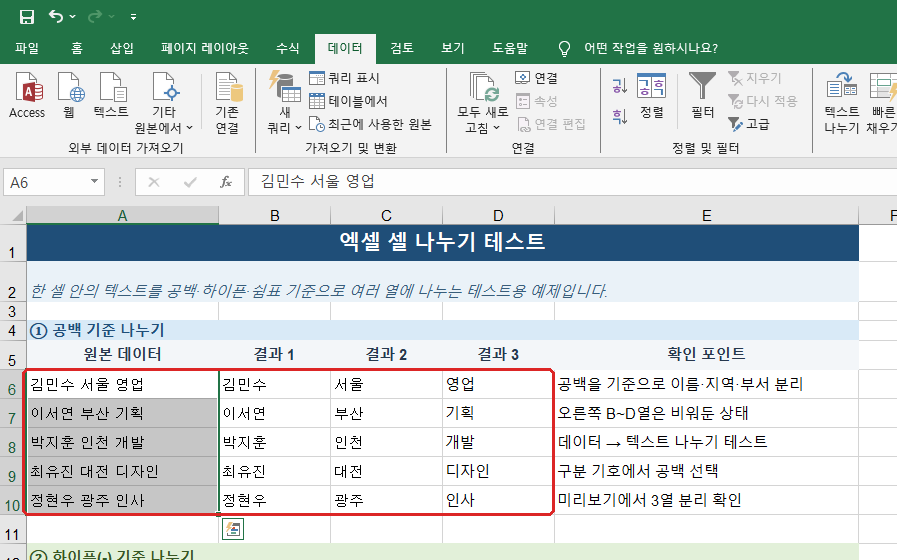Click cell 박지훈 인천 개발
The image size is (897, 560).
click(122, 442)
